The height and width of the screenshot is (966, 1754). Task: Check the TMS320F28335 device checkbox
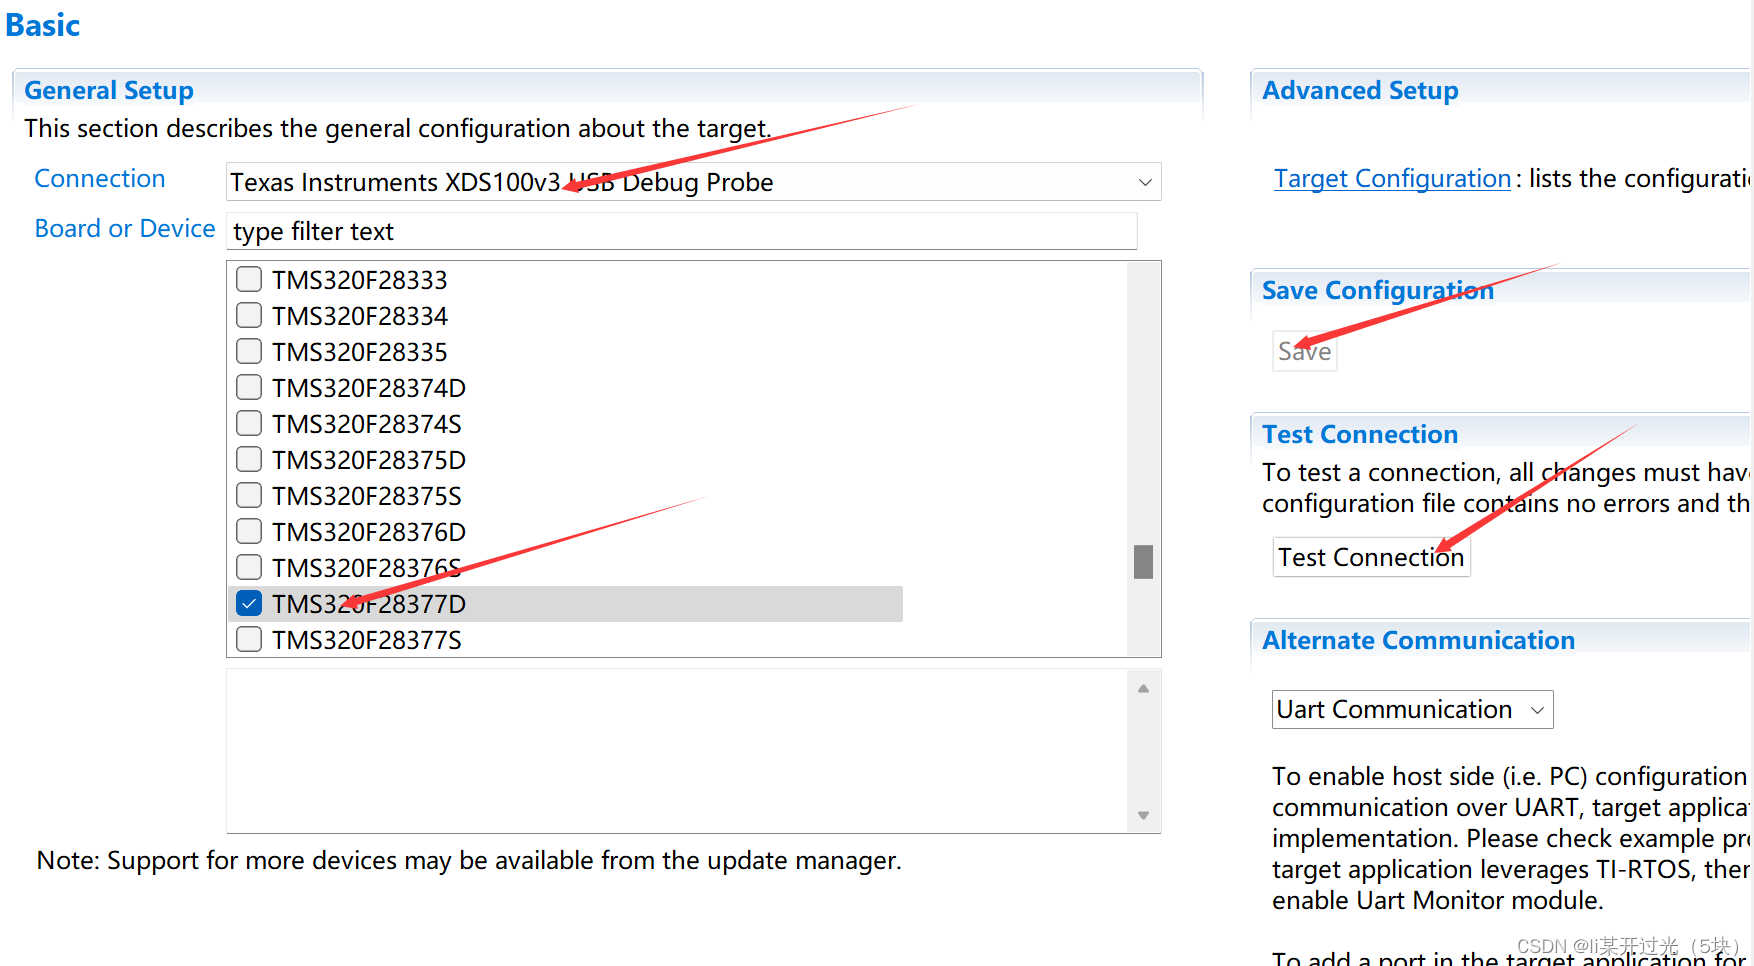coord(249,351)
